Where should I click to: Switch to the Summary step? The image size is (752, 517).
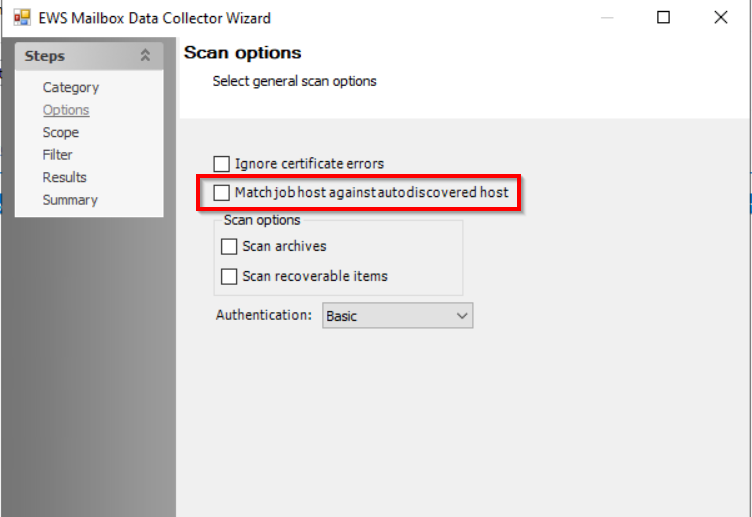(70, 200)
